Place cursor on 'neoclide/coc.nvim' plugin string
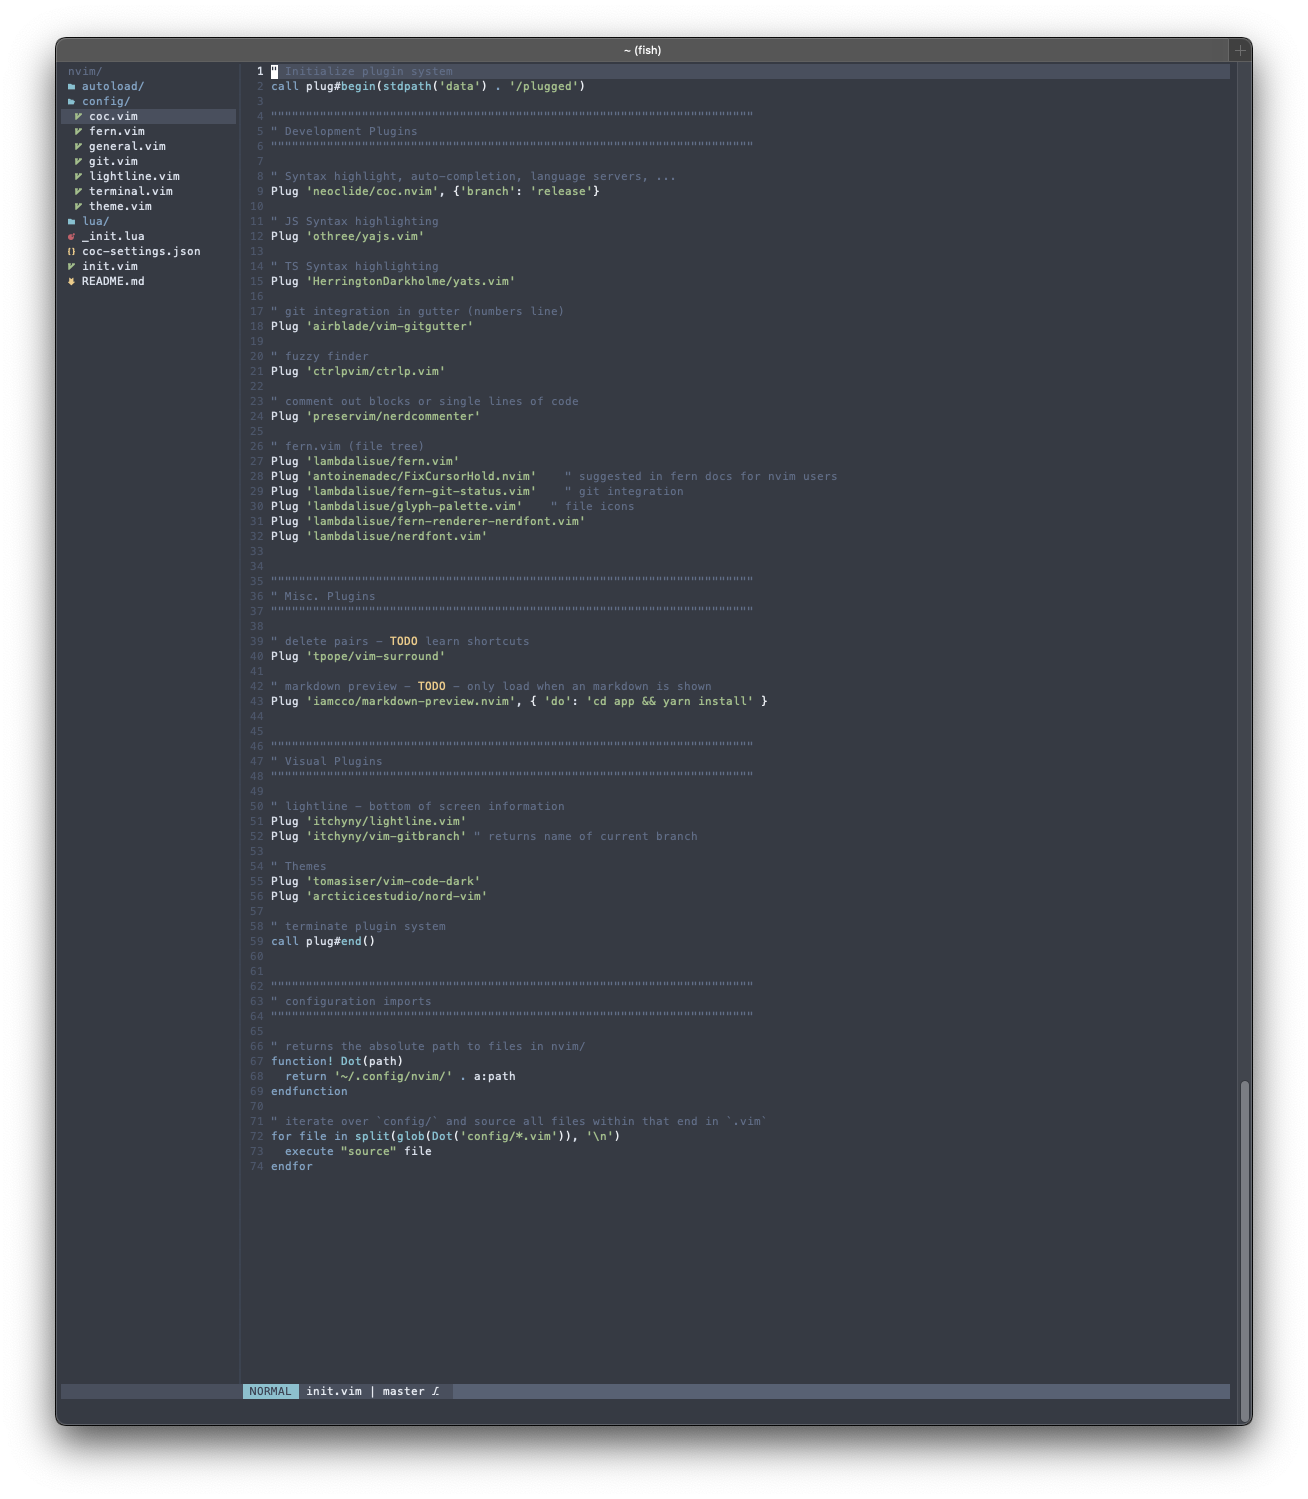The width and height of the screenshot is (1308, 1499). click(x=372, y=191)
